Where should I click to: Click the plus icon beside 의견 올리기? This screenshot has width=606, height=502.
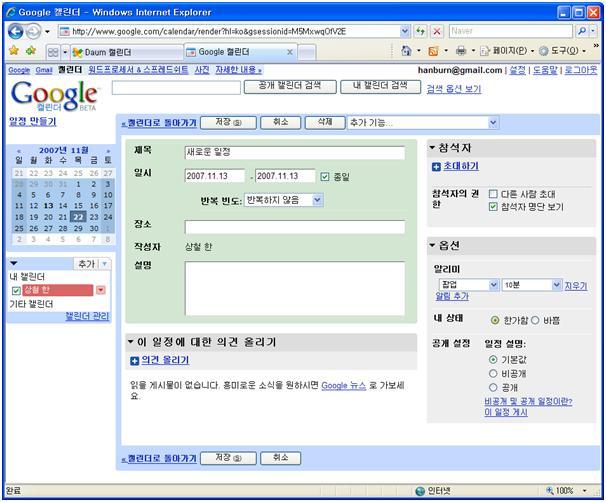coord(134,361)
